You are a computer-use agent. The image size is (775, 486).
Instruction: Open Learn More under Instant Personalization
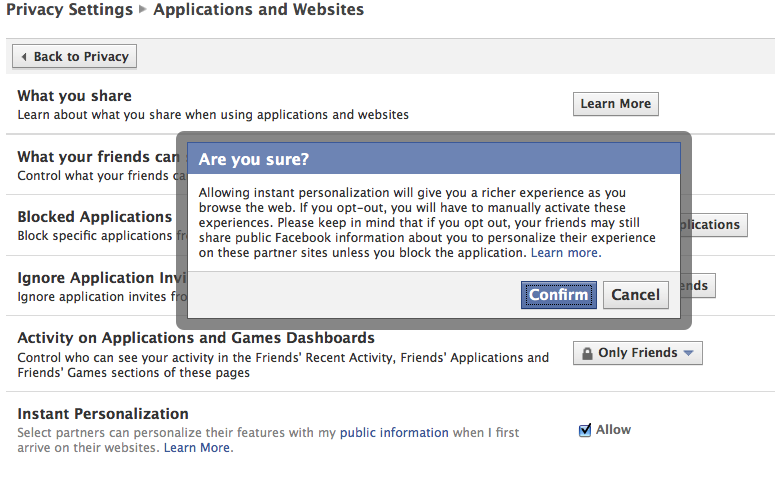[x=198, y=448]
